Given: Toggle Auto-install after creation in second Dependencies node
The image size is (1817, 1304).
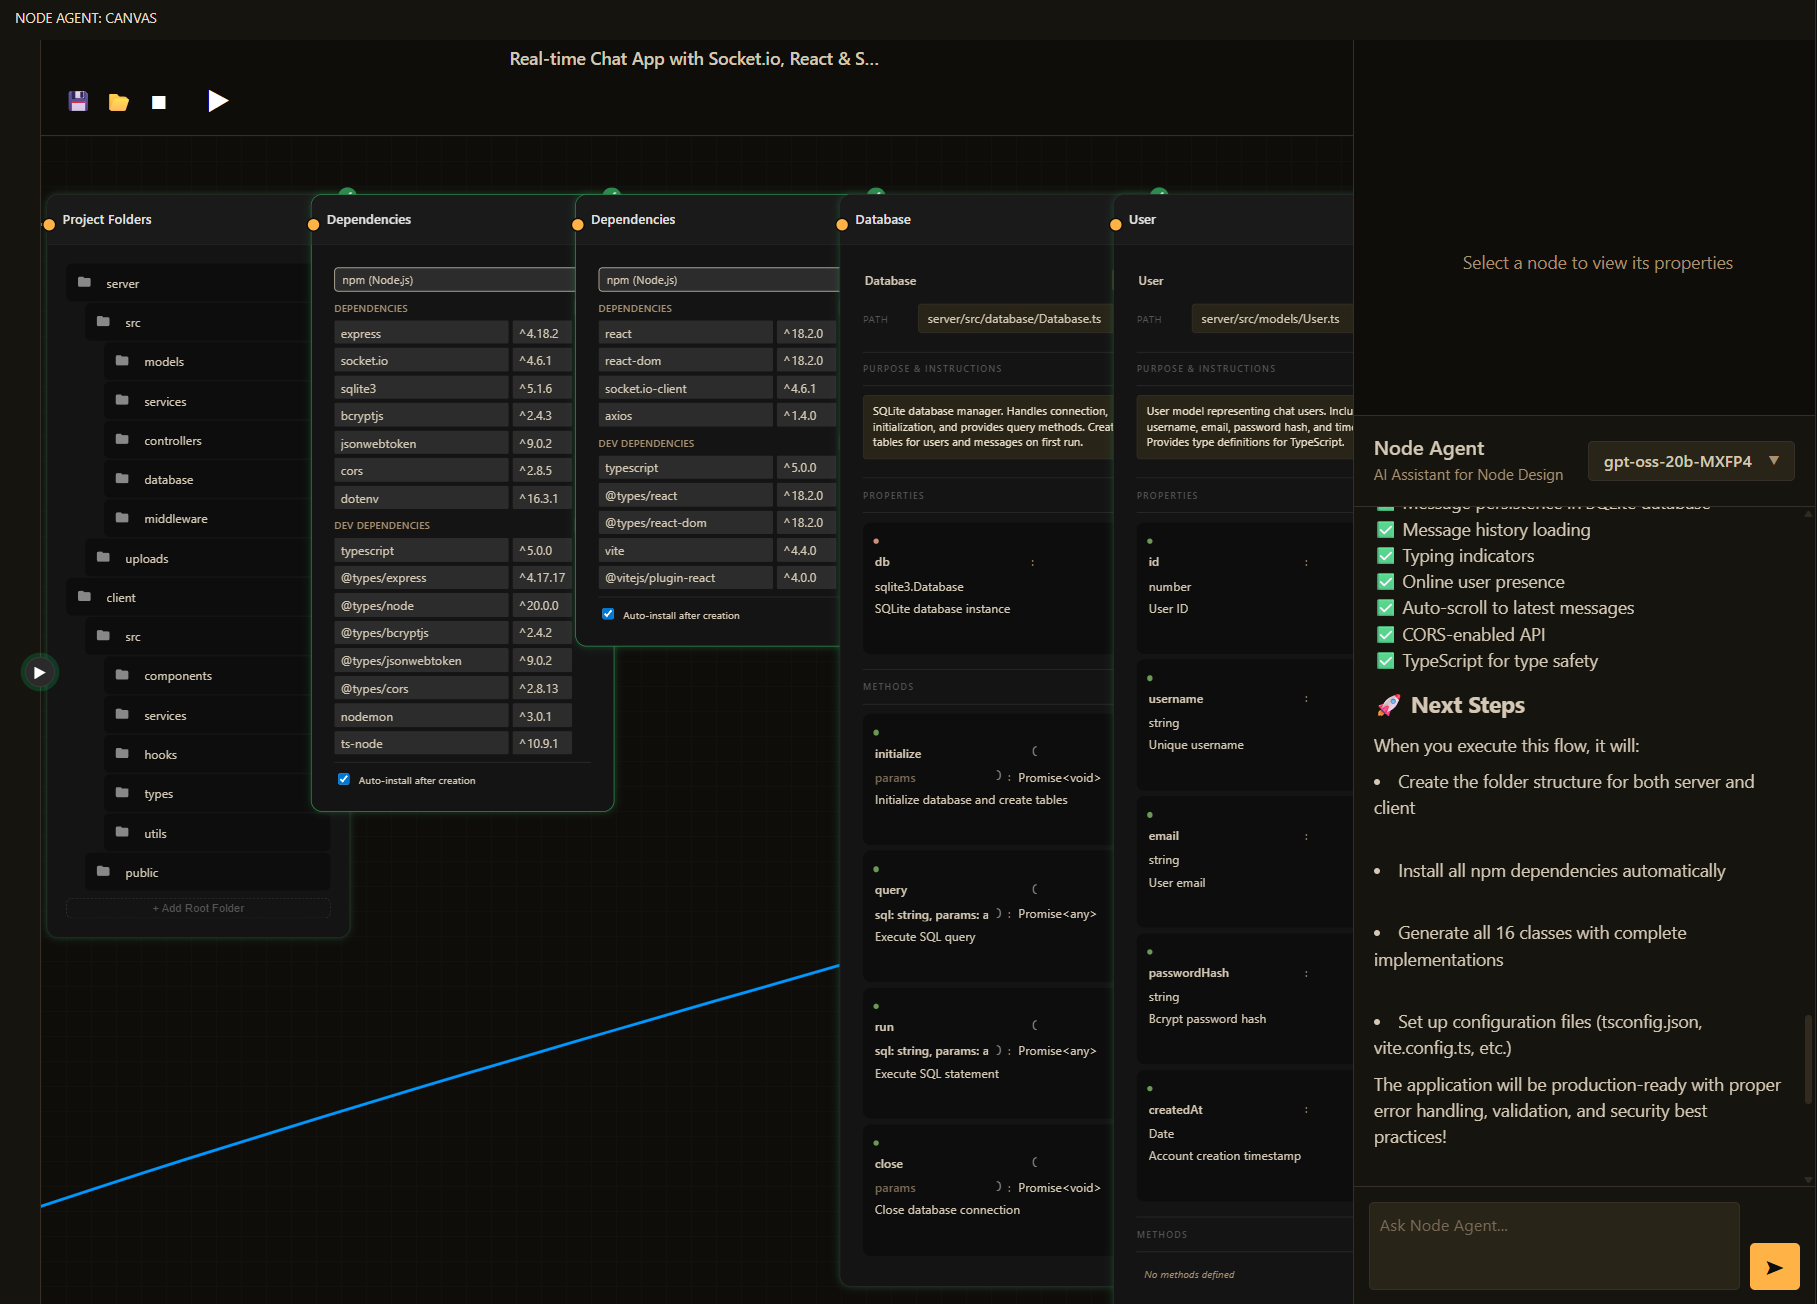Looking at the screenshot, I should (608, 614).
